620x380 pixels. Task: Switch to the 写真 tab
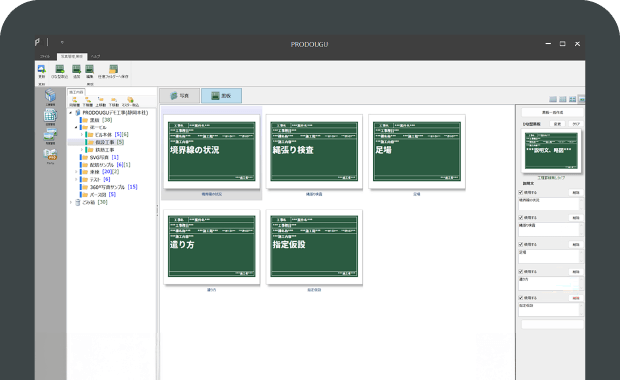click(180, 96)
